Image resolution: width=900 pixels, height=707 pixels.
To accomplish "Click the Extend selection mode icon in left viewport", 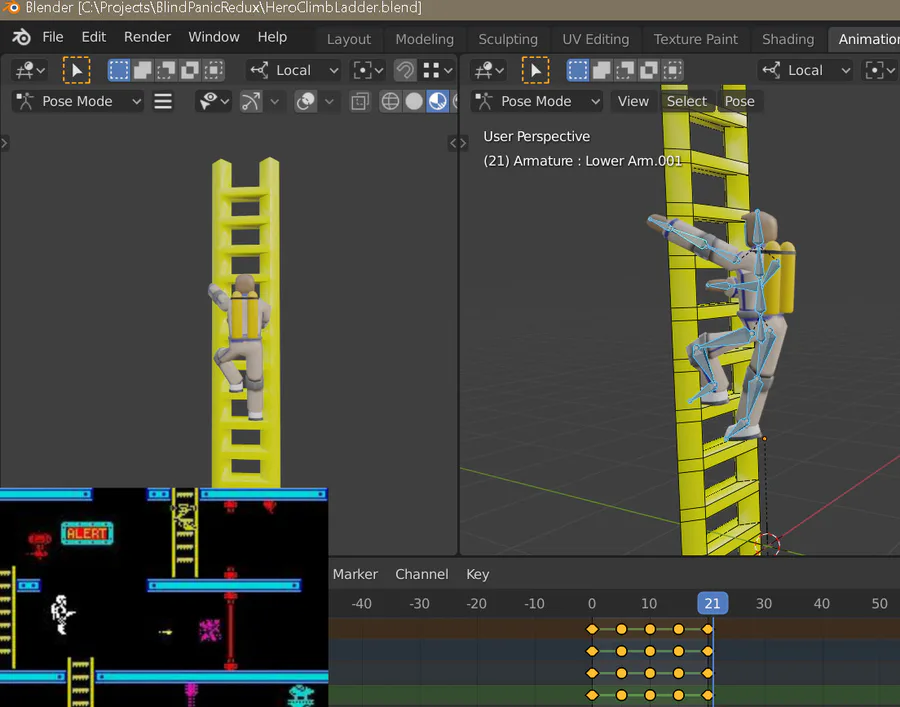I will pos(143,70).
